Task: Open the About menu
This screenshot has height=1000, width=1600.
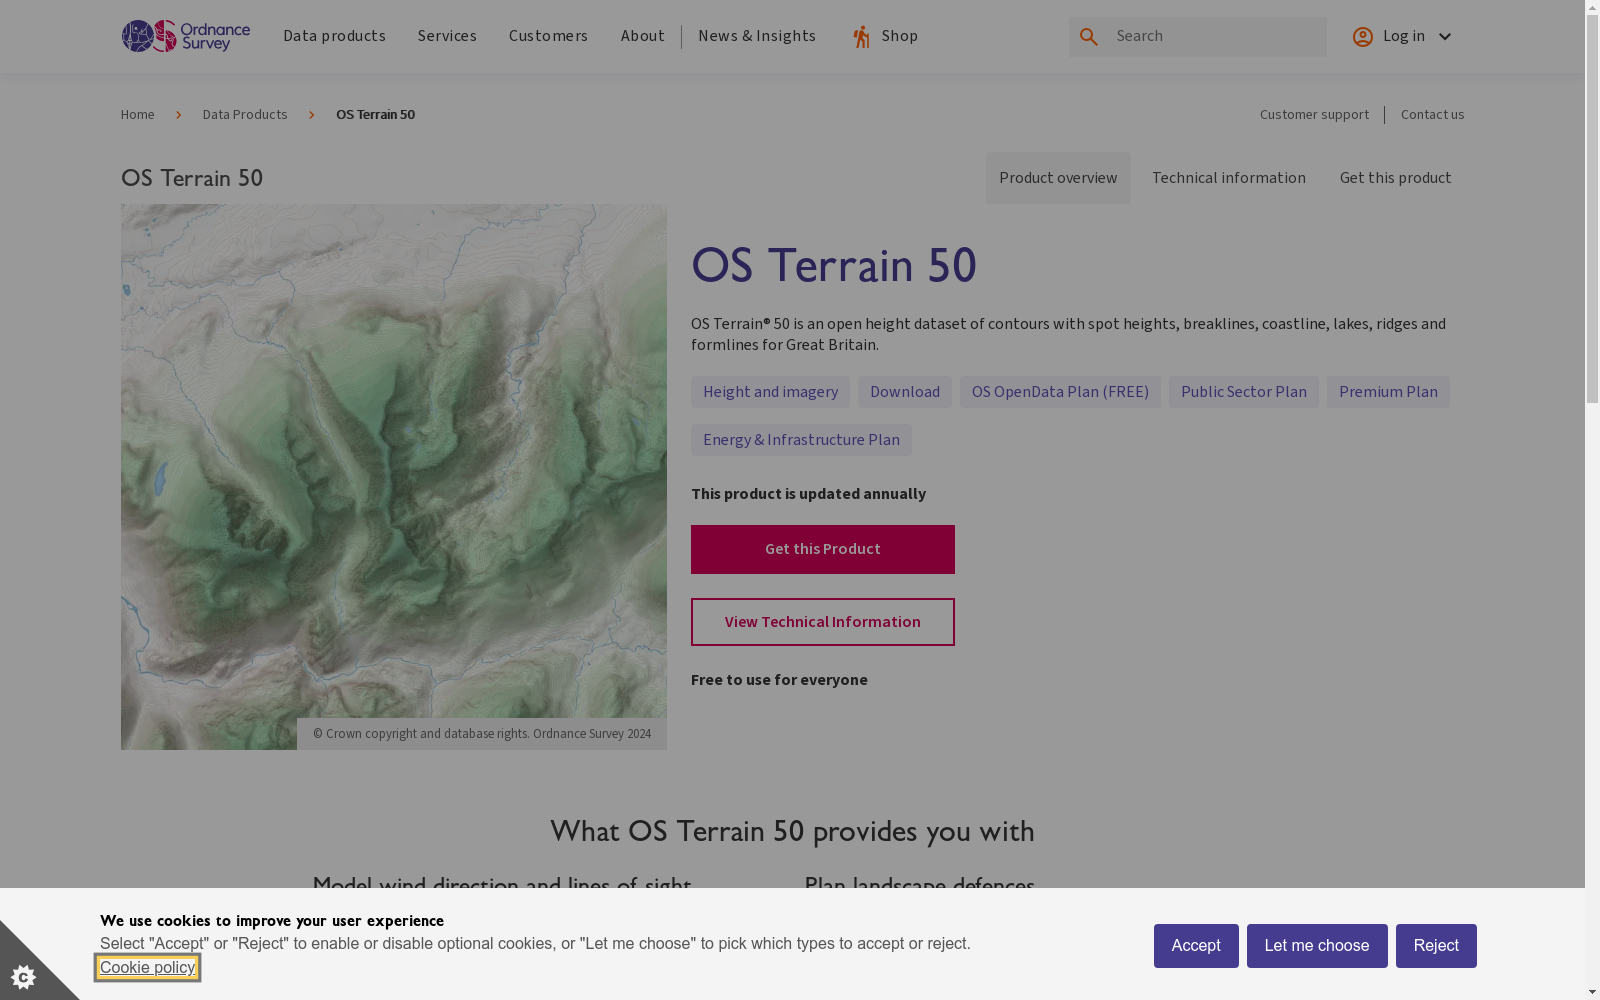Action: 642,36
